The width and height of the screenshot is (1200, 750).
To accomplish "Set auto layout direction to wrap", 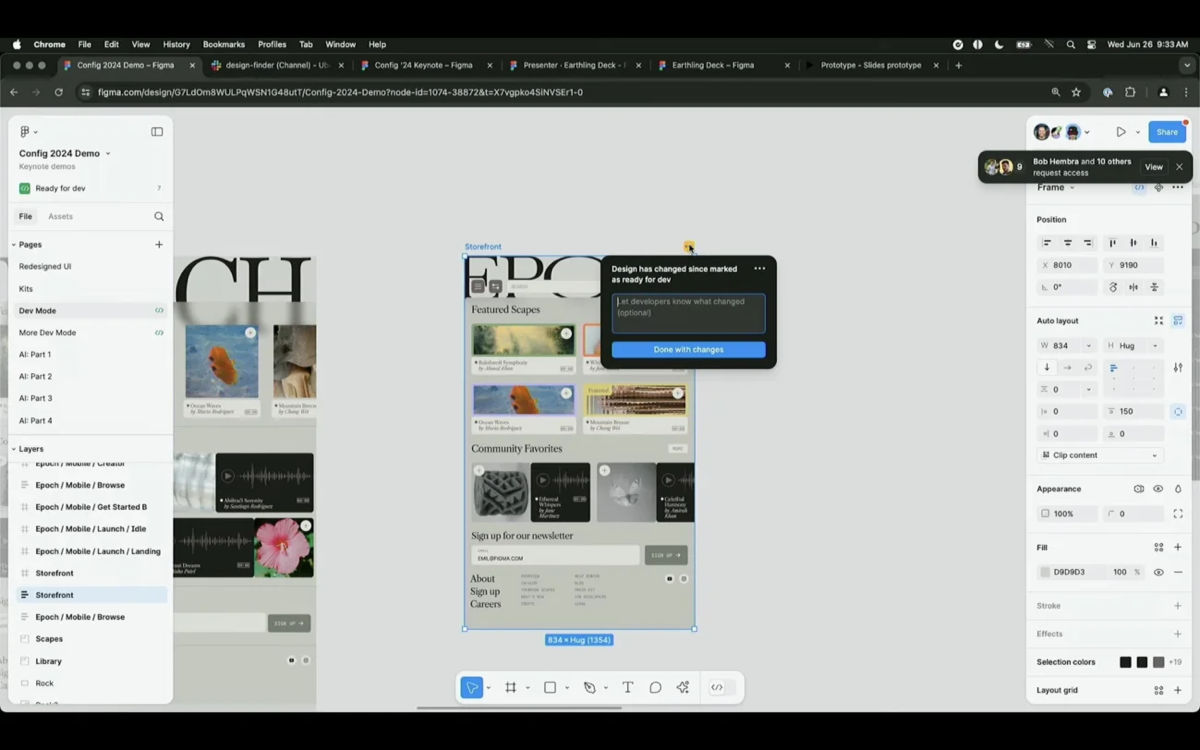I will point(1088,367).
